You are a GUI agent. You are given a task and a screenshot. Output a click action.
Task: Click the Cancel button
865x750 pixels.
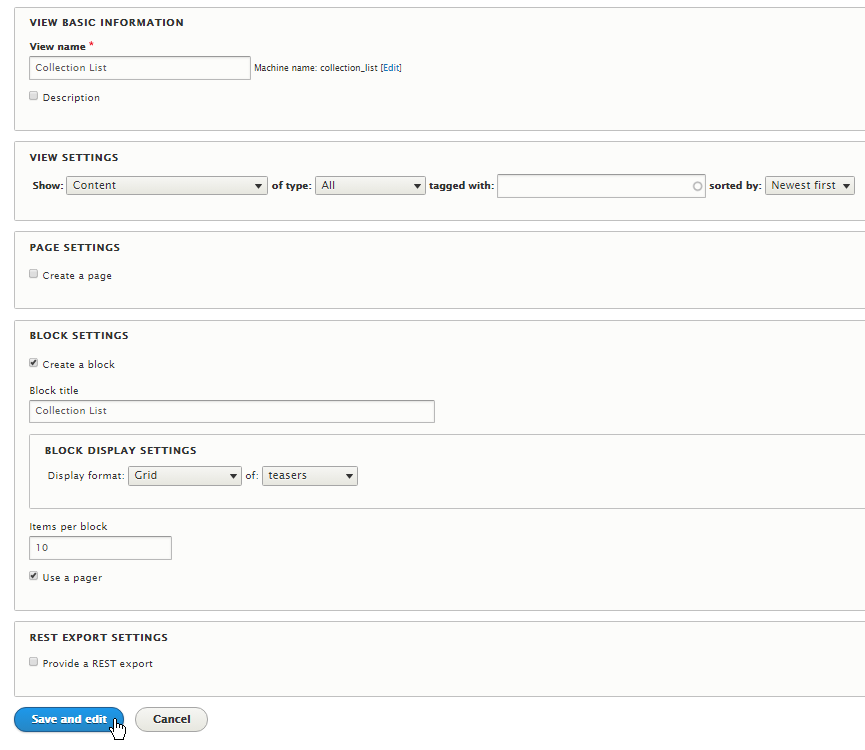point(171,719)
